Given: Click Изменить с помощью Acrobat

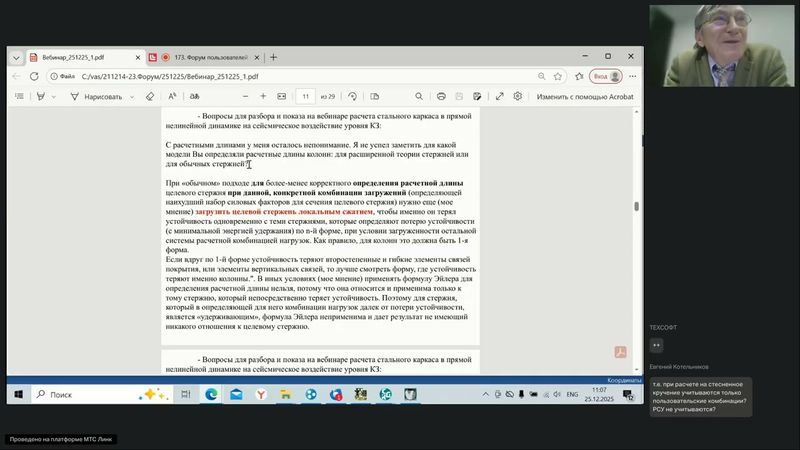Looking at the screenshot, I should [585, 96].
